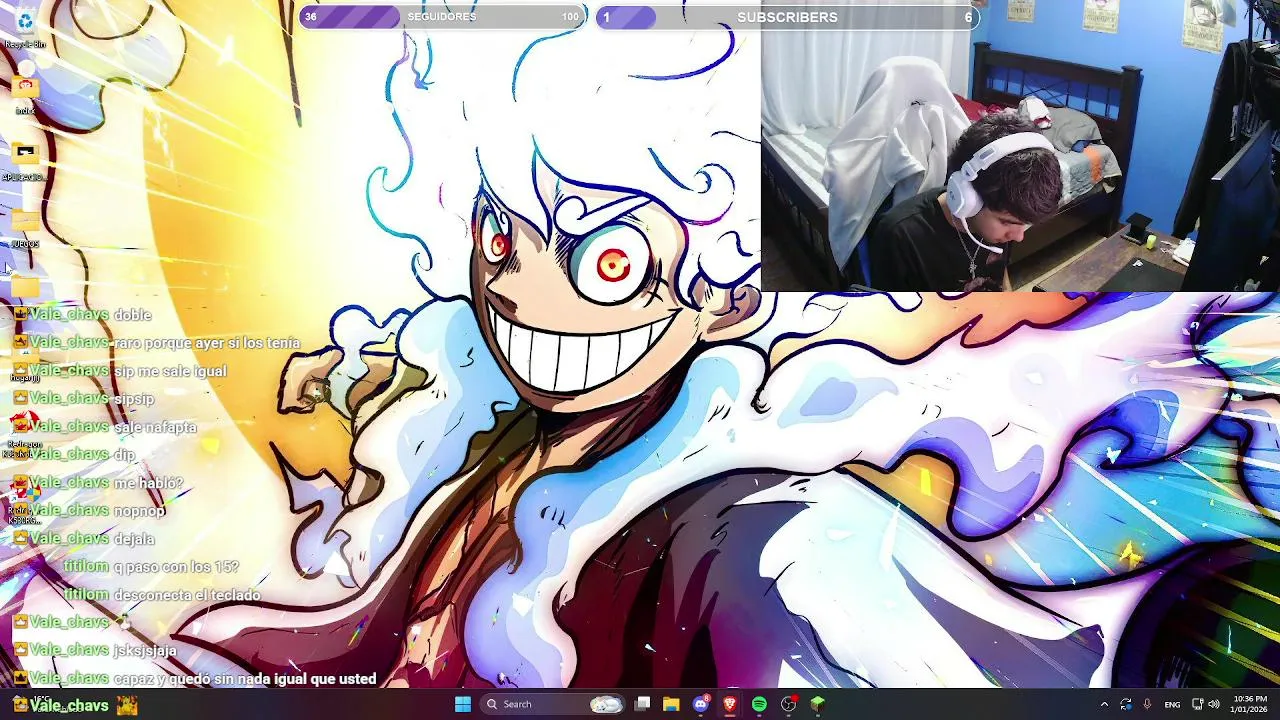Click chat message 'dejala'
The image size is (1280, 720).
click(x=134, y=539)
